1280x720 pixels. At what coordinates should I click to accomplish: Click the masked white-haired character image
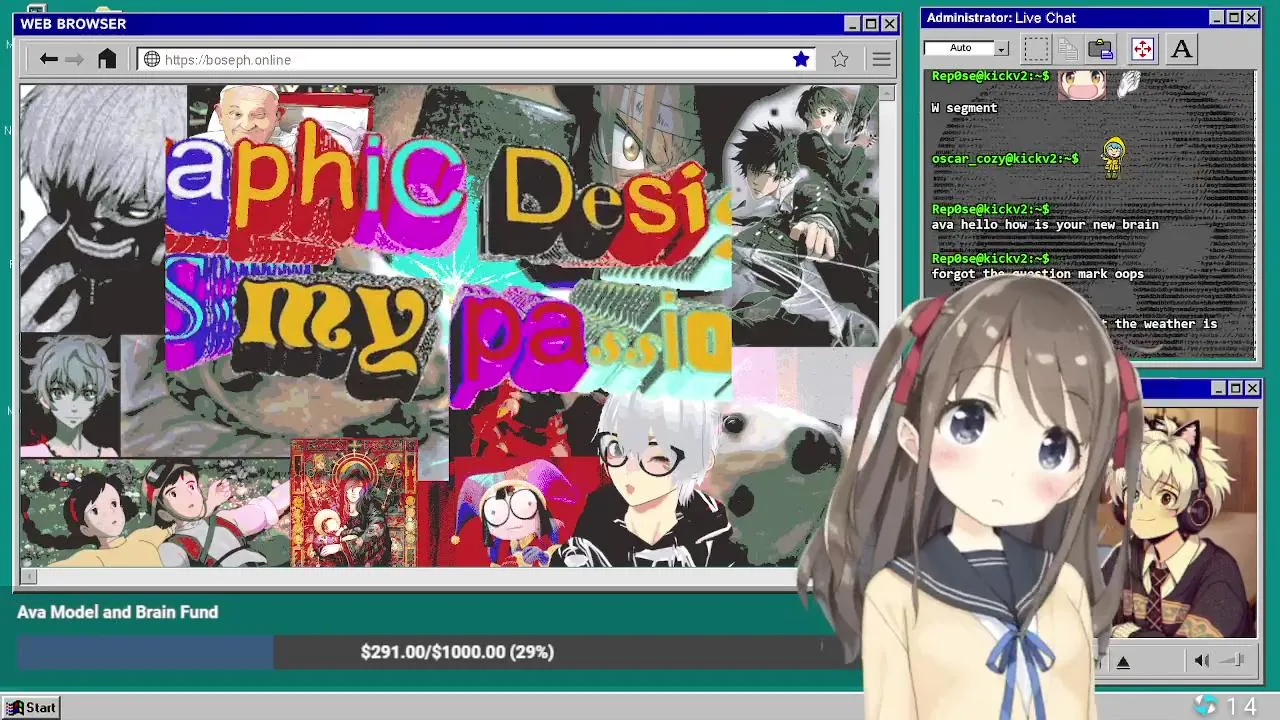(92, 208)
